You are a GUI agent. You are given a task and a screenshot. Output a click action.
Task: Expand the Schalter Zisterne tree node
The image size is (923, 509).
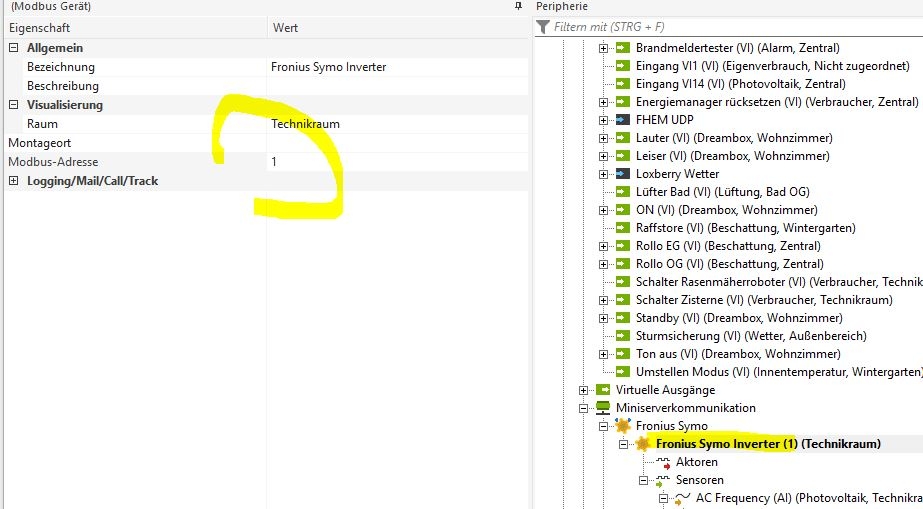click(x=603, y=300)
